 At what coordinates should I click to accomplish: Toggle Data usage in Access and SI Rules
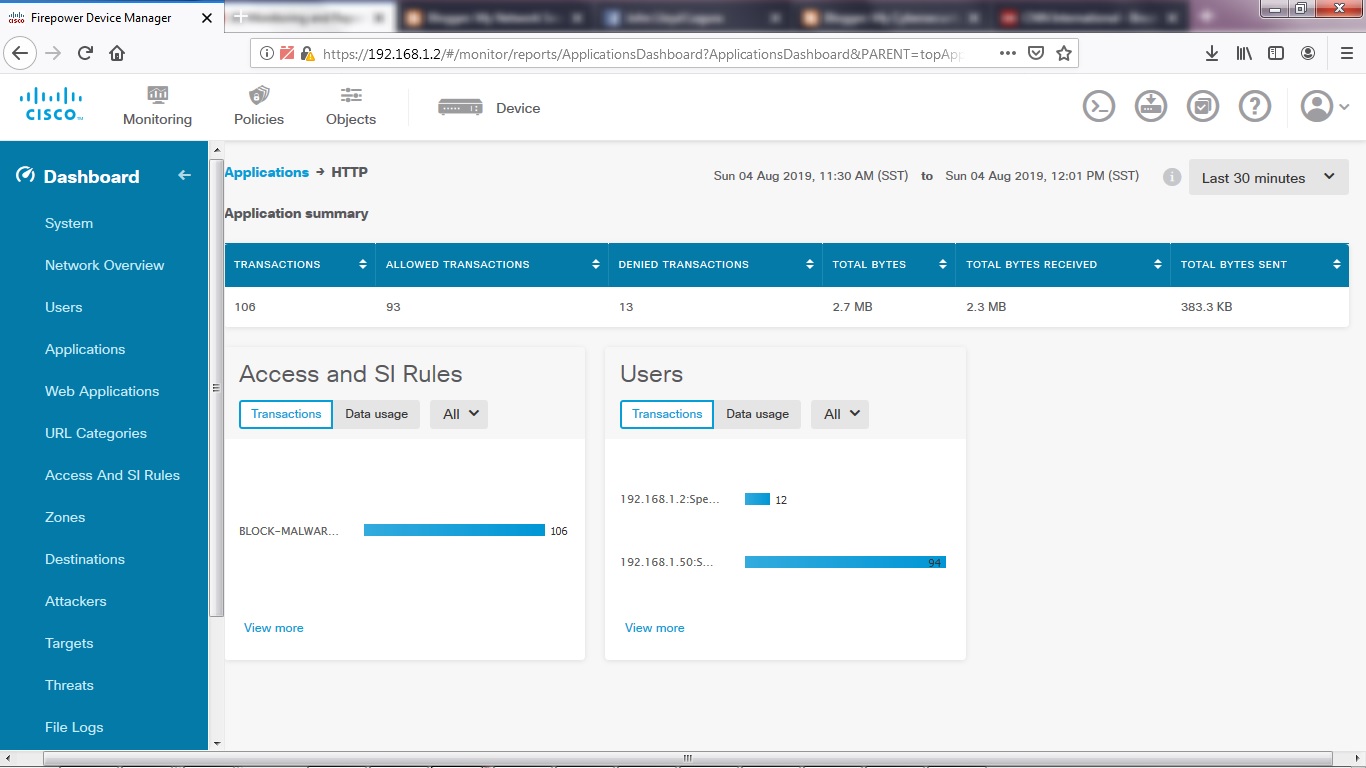(x=377, y=413)
